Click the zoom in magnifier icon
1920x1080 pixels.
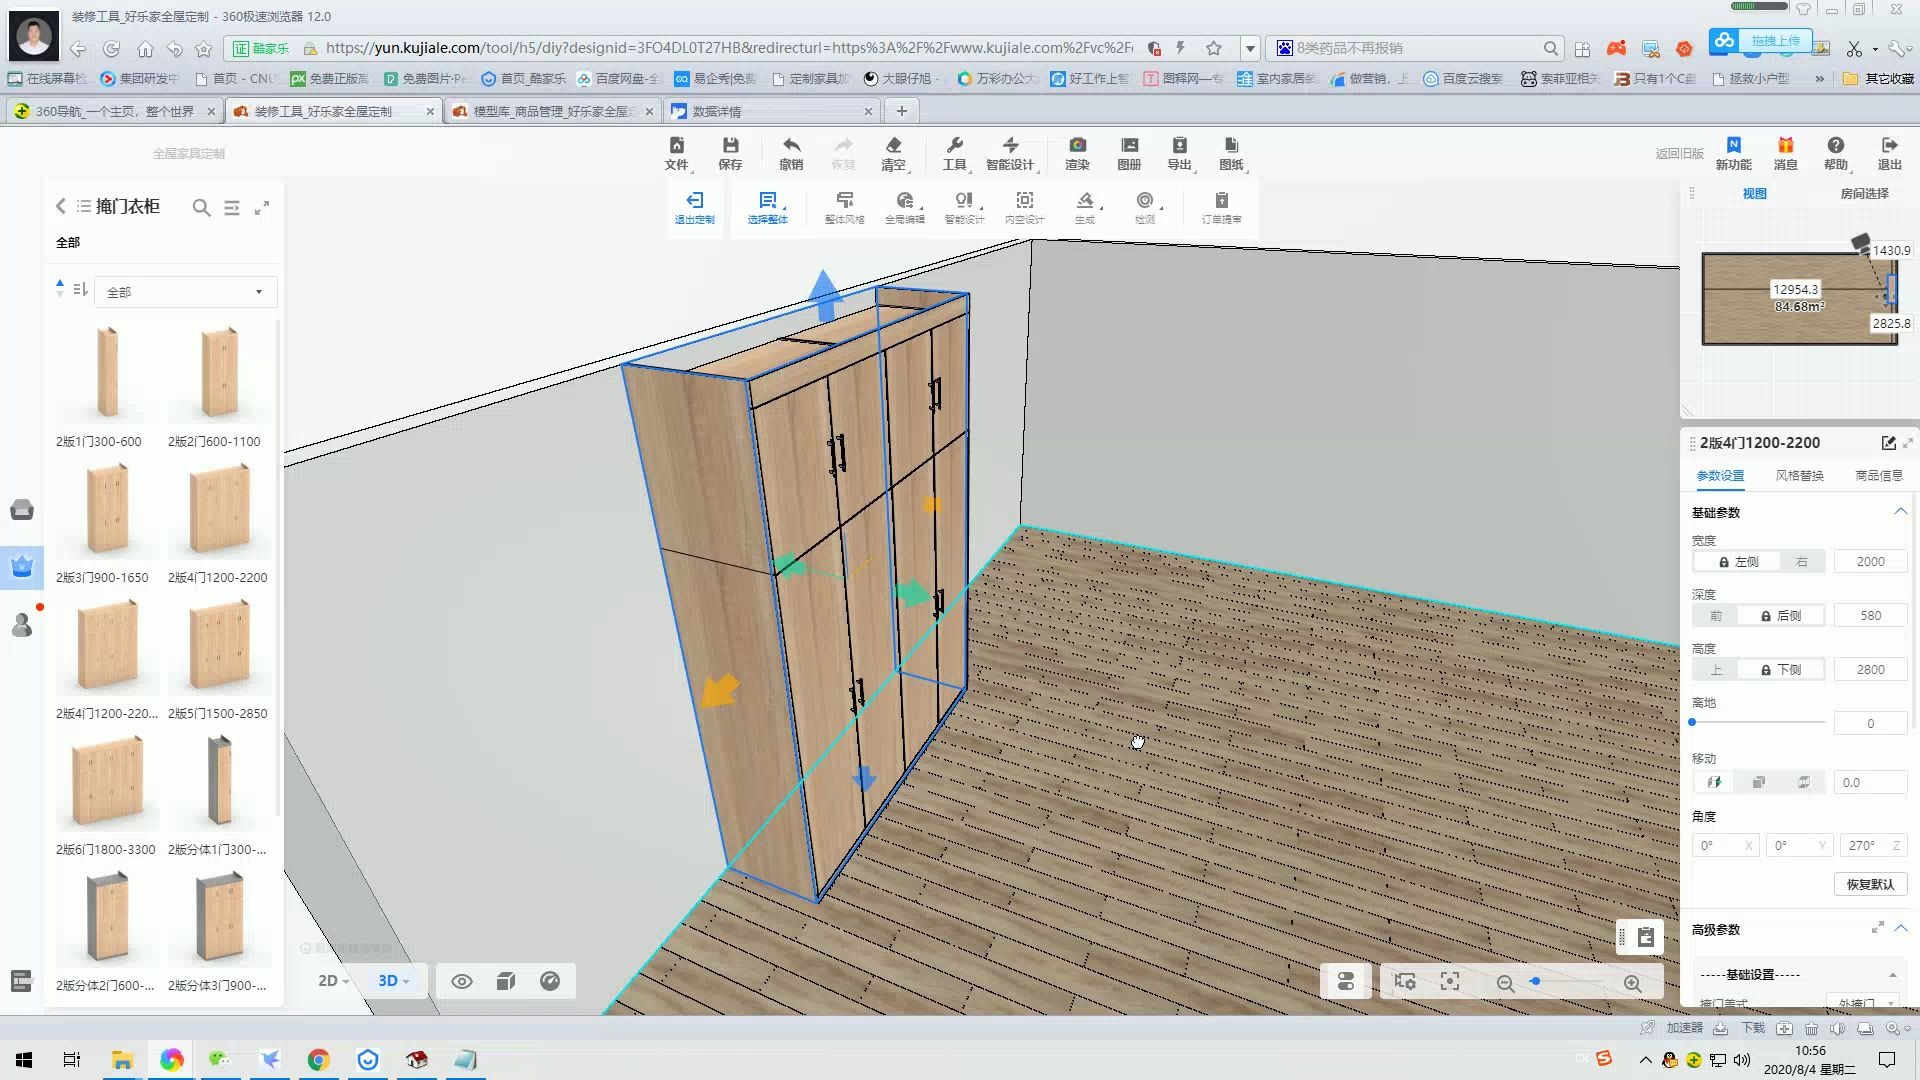tap(1632, 983)
